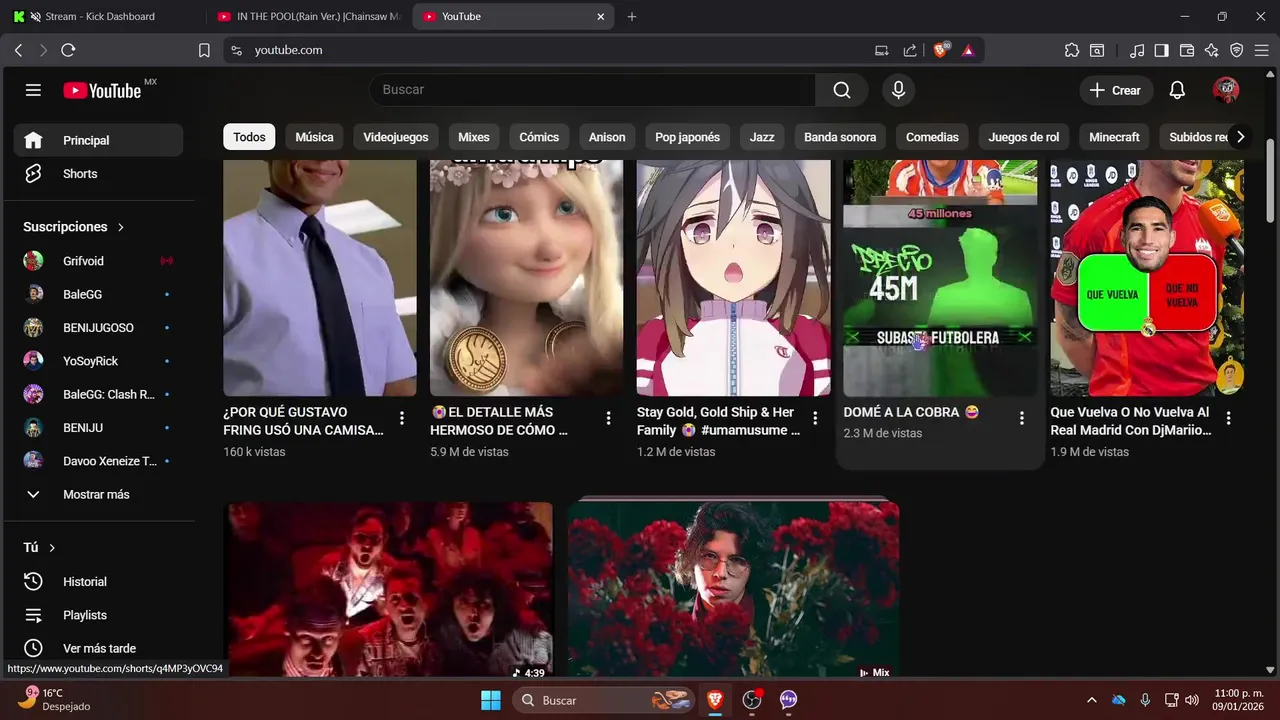Viewport: 1280px width, 720px height.
Task: Open YoSoyRick subscription channel
Action: click(98, 361)
